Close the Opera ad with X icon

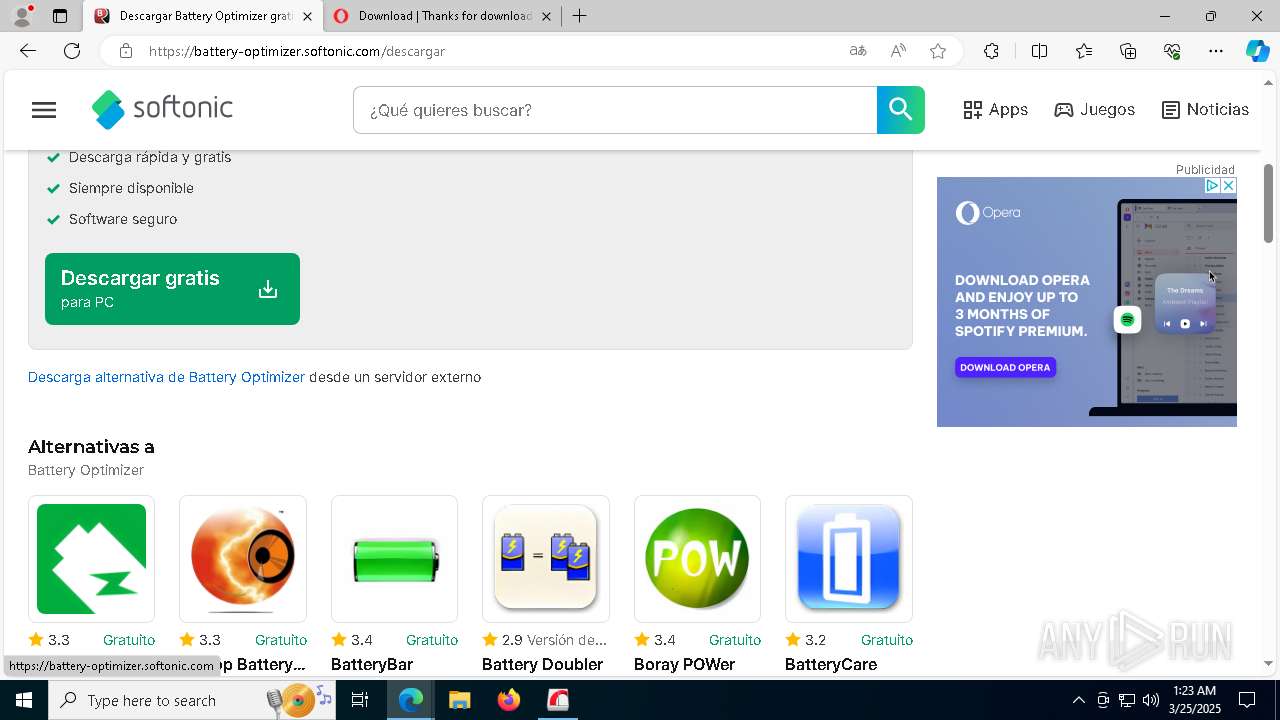pos(1229,186)
